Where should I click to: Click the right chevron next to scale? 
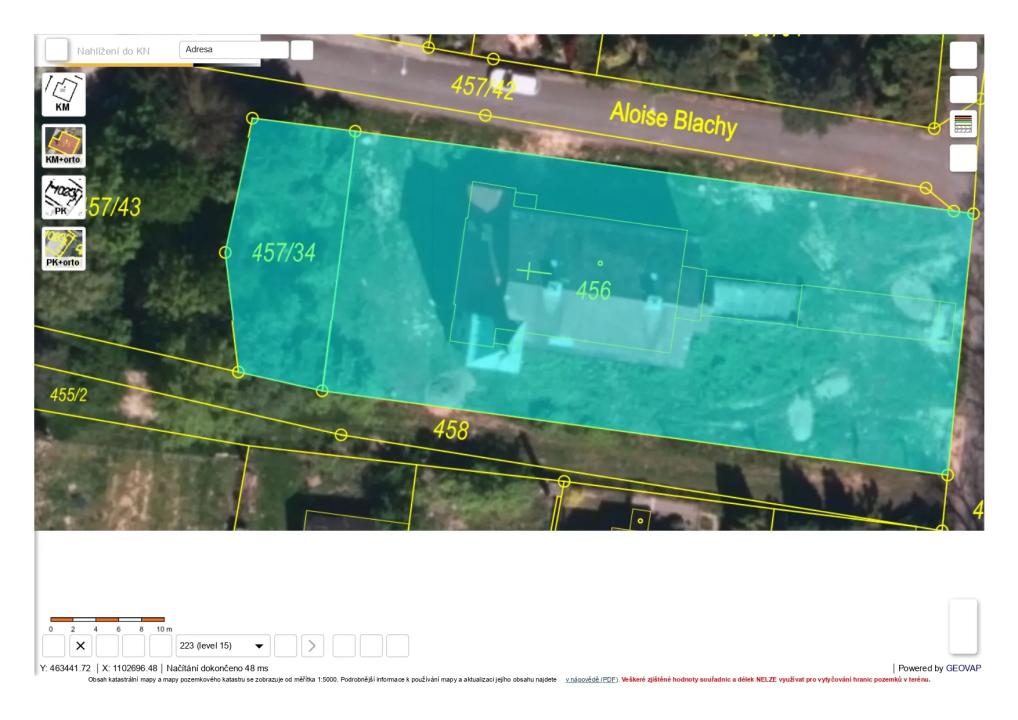pyautogui.click(x=312, y=646)
